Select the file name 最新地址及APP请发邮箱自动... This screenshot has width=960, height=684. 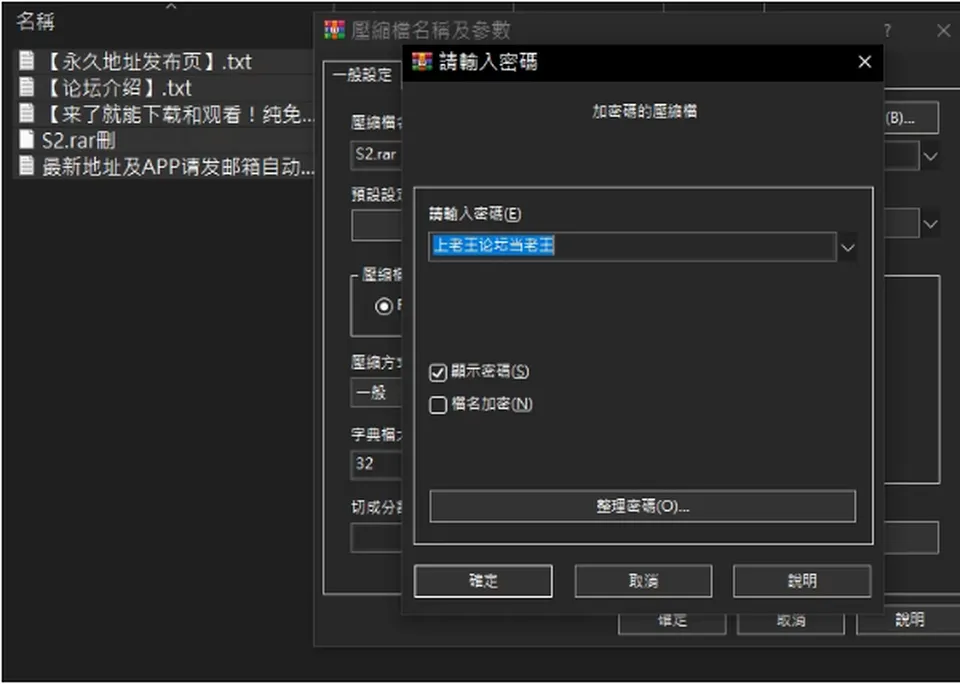(x=178, y=167)
